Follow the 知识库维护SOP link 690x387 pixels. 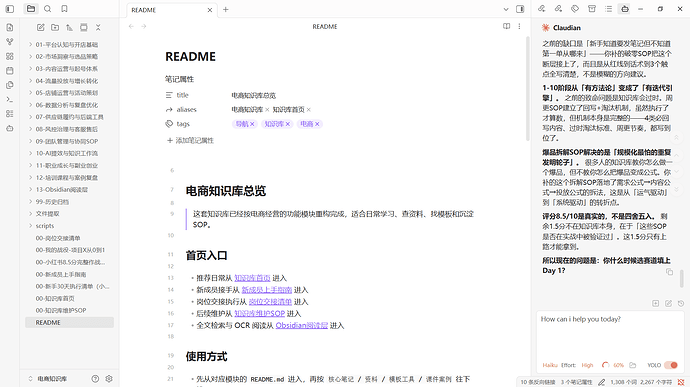point(260,313)
